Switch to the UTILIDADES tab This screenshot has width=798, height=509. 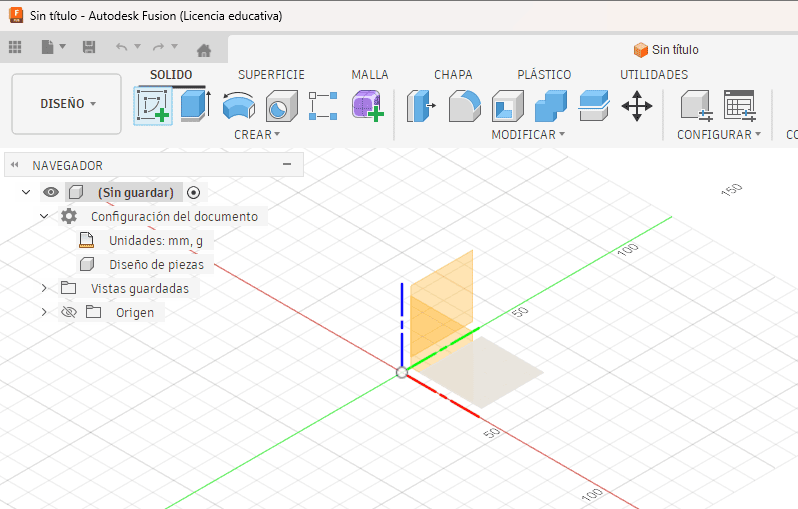pyautogui.click(x=654, y=75)
